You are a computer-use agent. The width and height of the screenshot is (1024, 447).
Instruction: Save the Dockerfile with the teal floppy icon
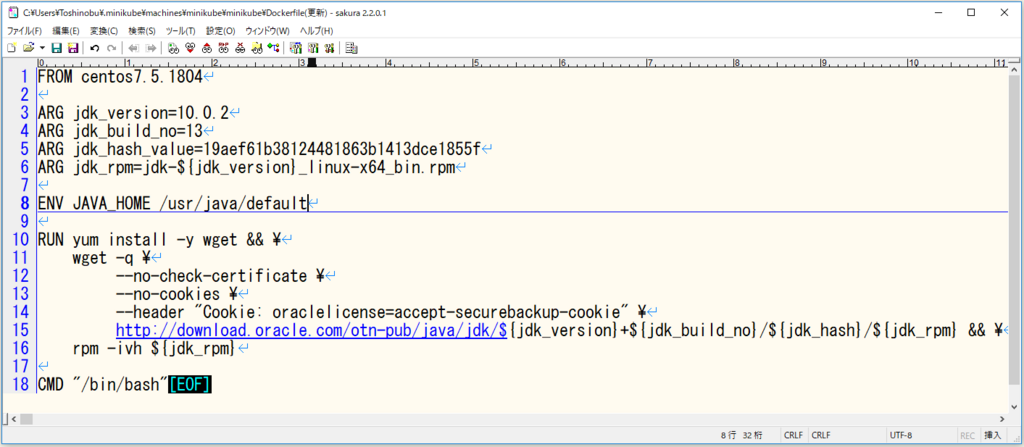click(56, 48)
